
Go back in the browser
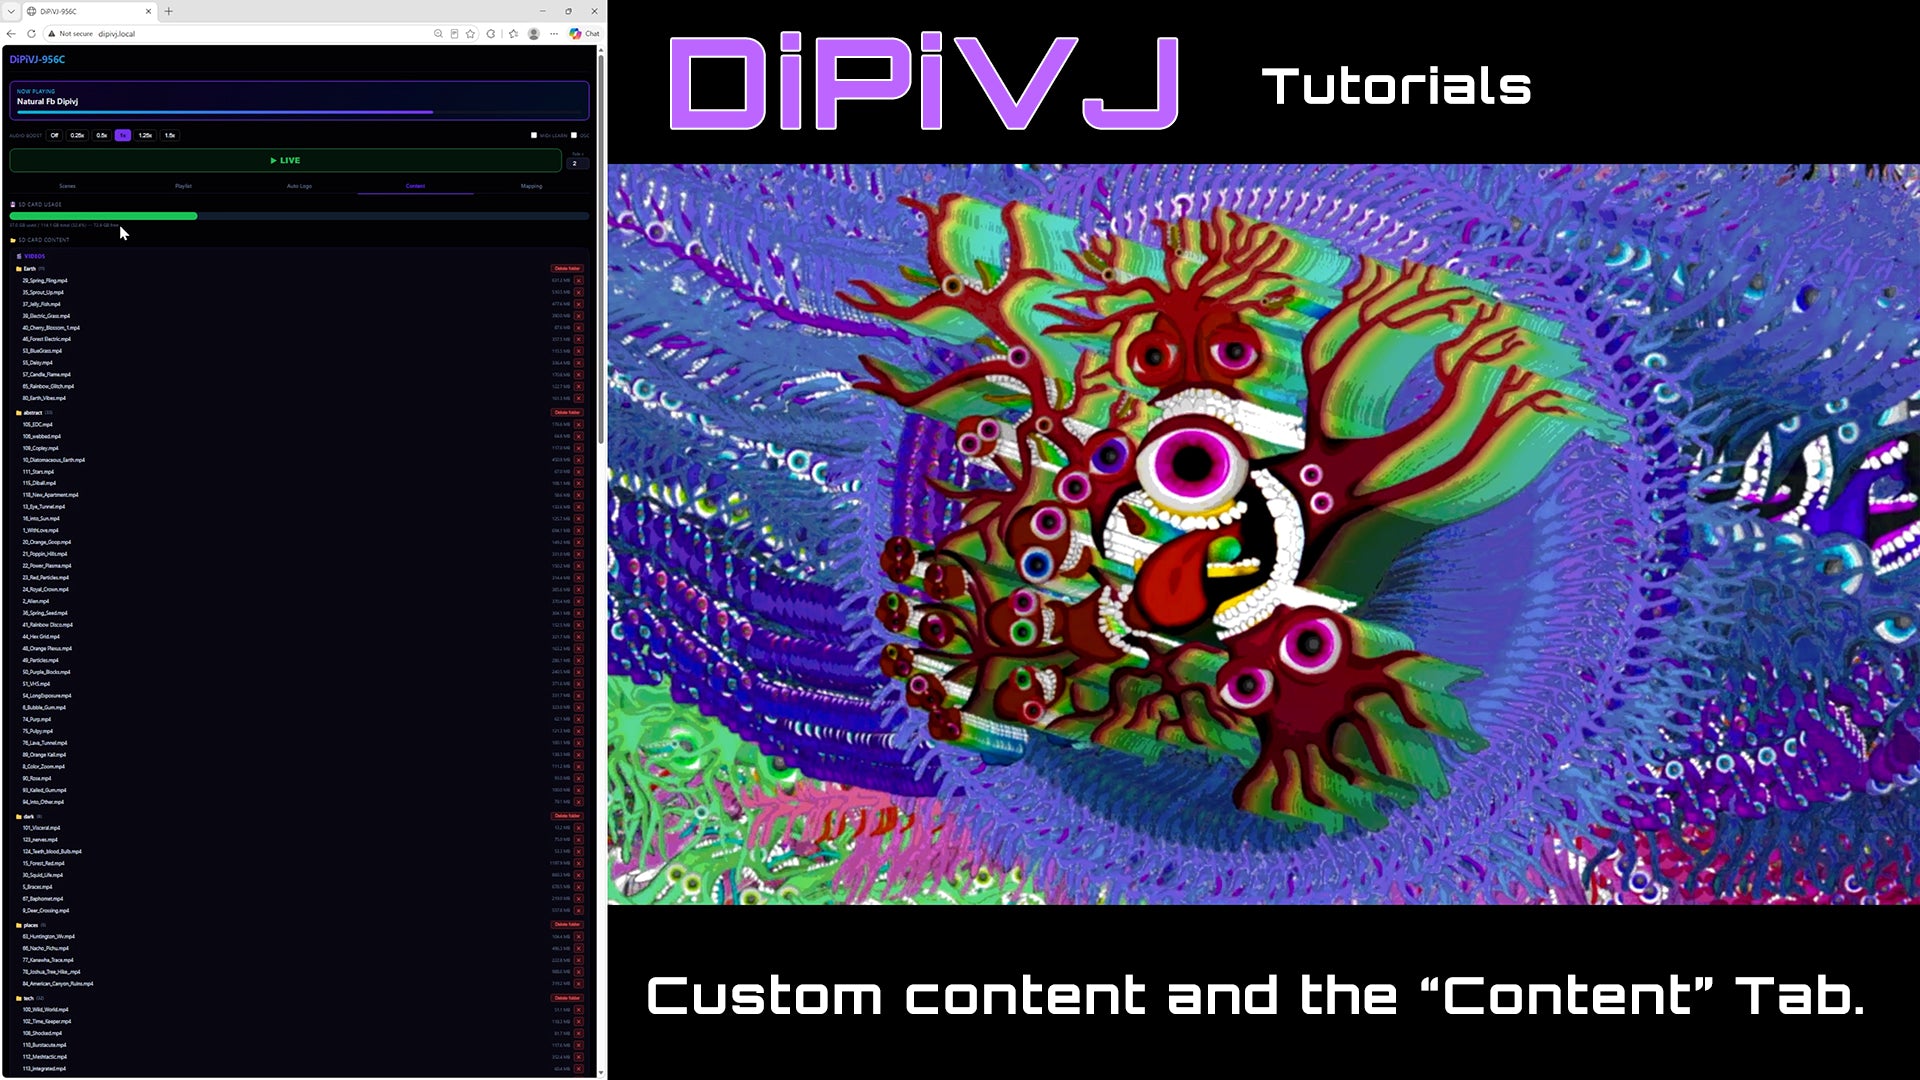click(x=11, y=33)
